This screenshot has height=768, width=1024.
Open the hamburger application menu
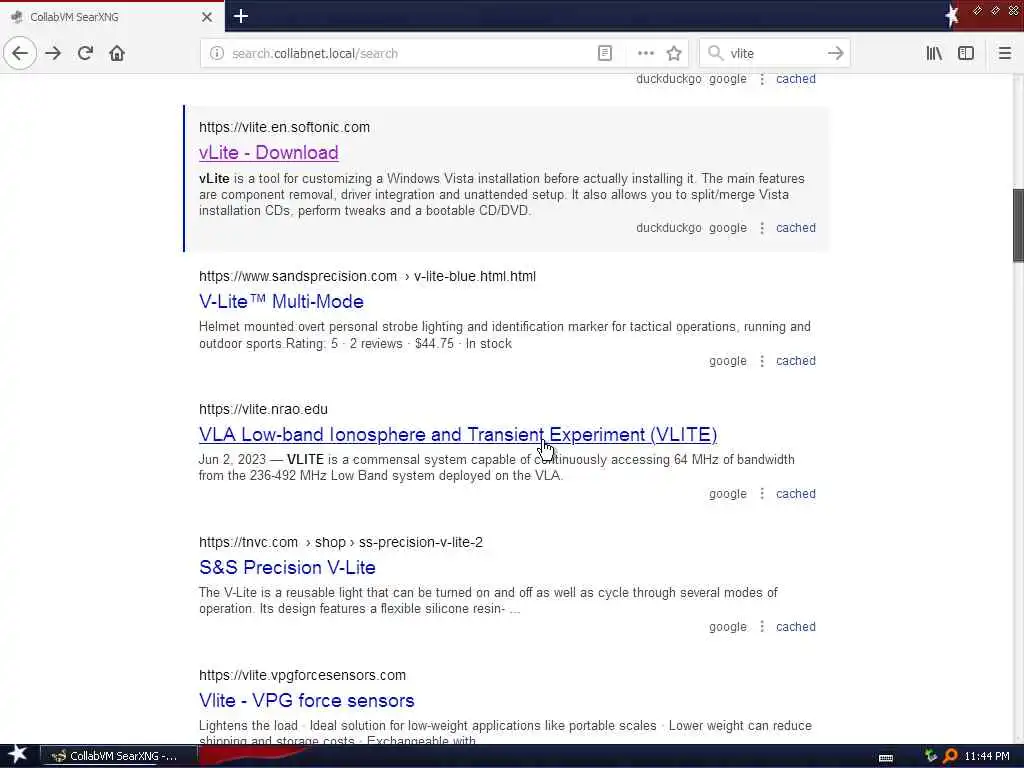[1004, 54]
